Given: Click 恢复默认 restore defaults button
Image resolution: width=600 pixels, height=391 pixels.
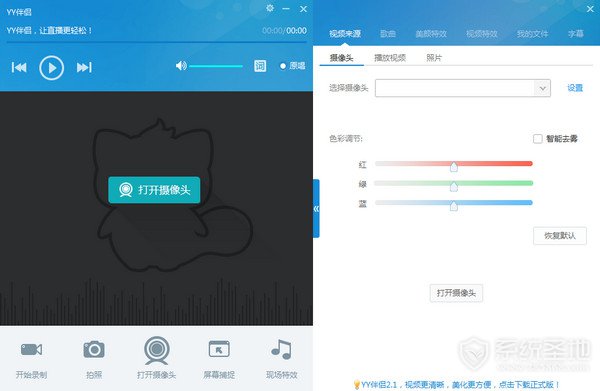Looking at the screenshot, I should pyautogui.click(x=560, y=236).
